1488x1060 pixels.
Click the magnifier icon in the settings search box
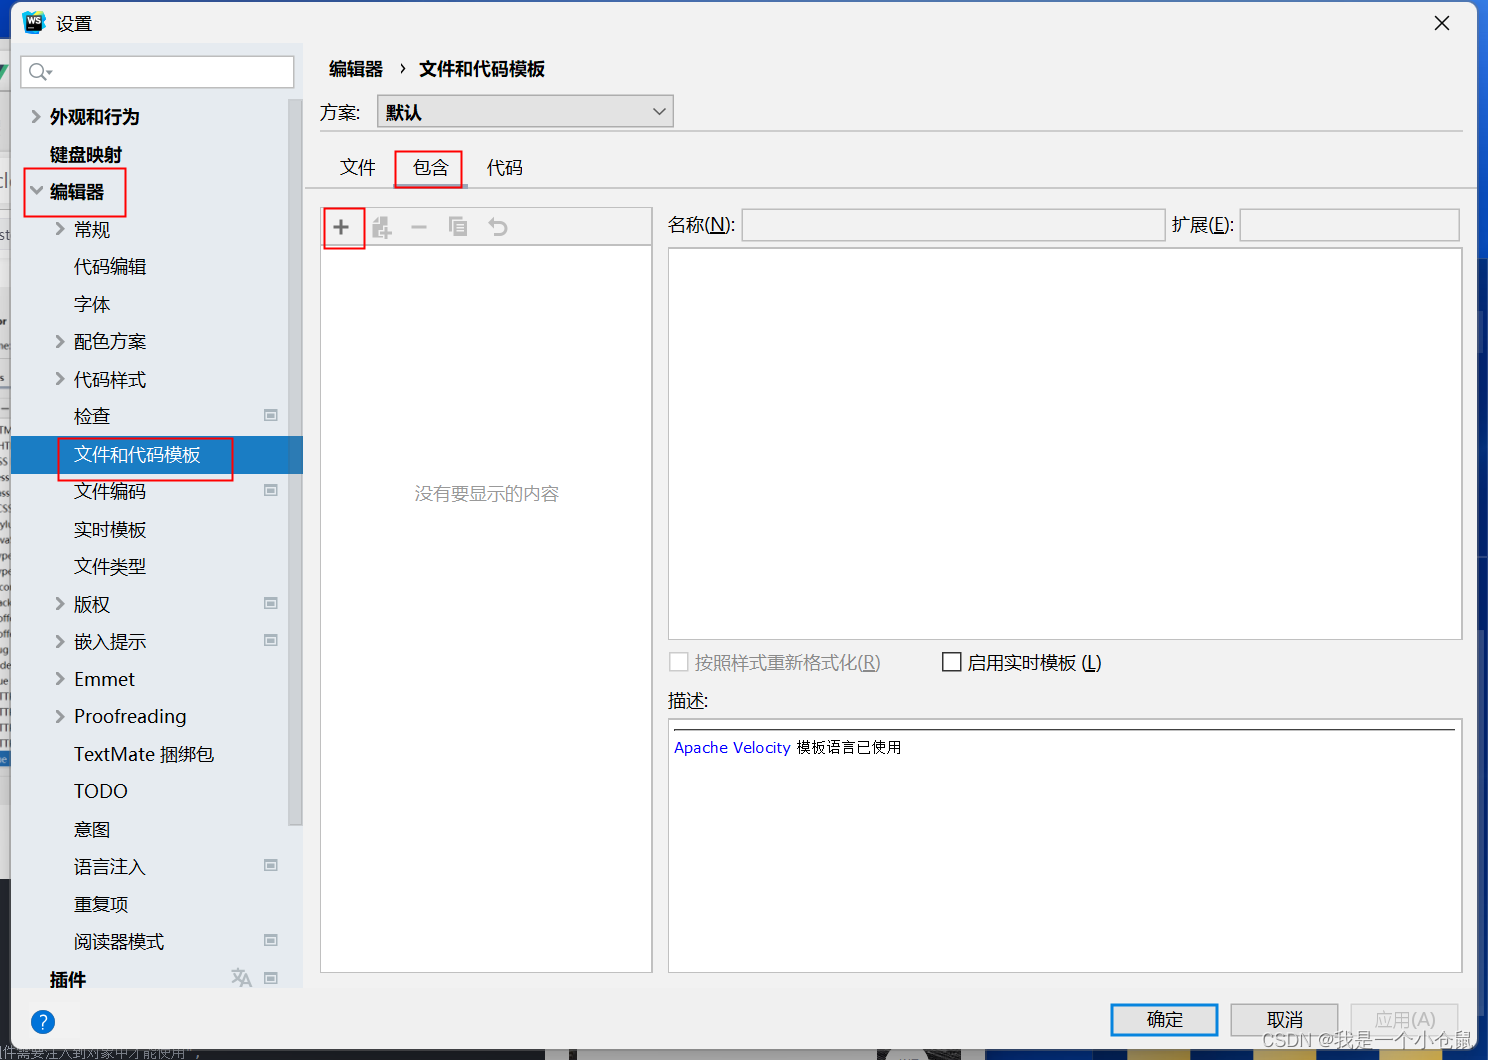pyautogui.click(x=39, y=72)
